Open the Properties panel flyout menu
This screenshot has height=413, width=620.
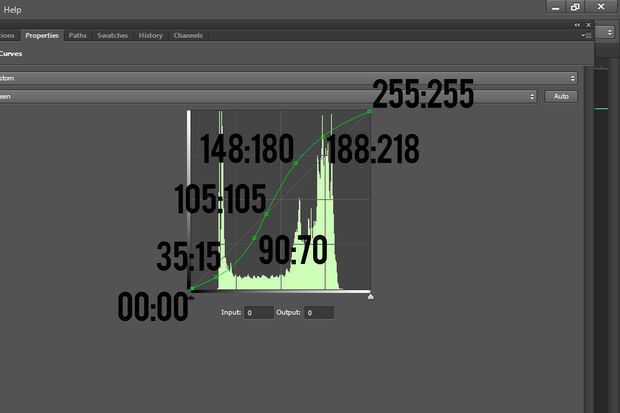pyautogui.click(x=585, y=36)
